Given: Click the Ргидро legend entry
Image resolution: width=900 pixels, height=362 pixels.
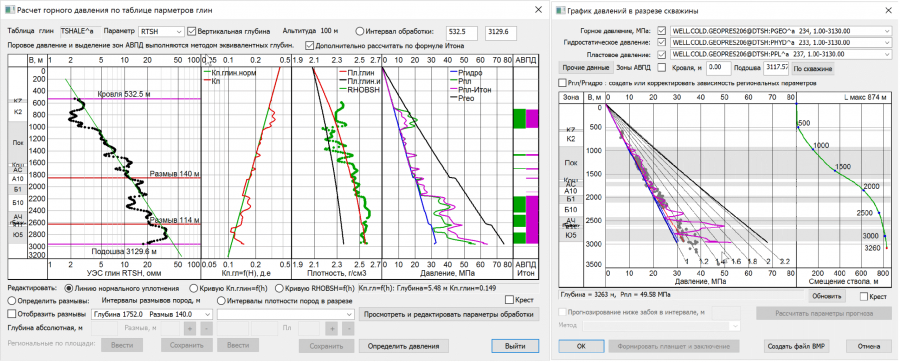Looking at the screenshot, I should pos(466,73).
